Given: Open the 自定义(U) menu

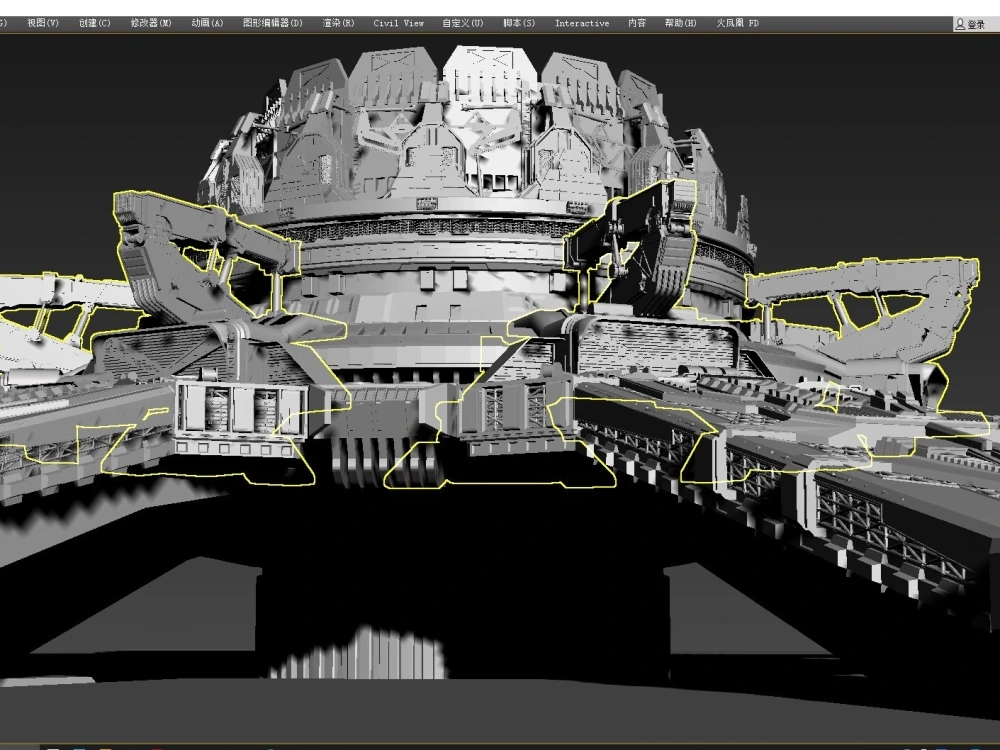Looking at the screenshot, I should 463,23.
